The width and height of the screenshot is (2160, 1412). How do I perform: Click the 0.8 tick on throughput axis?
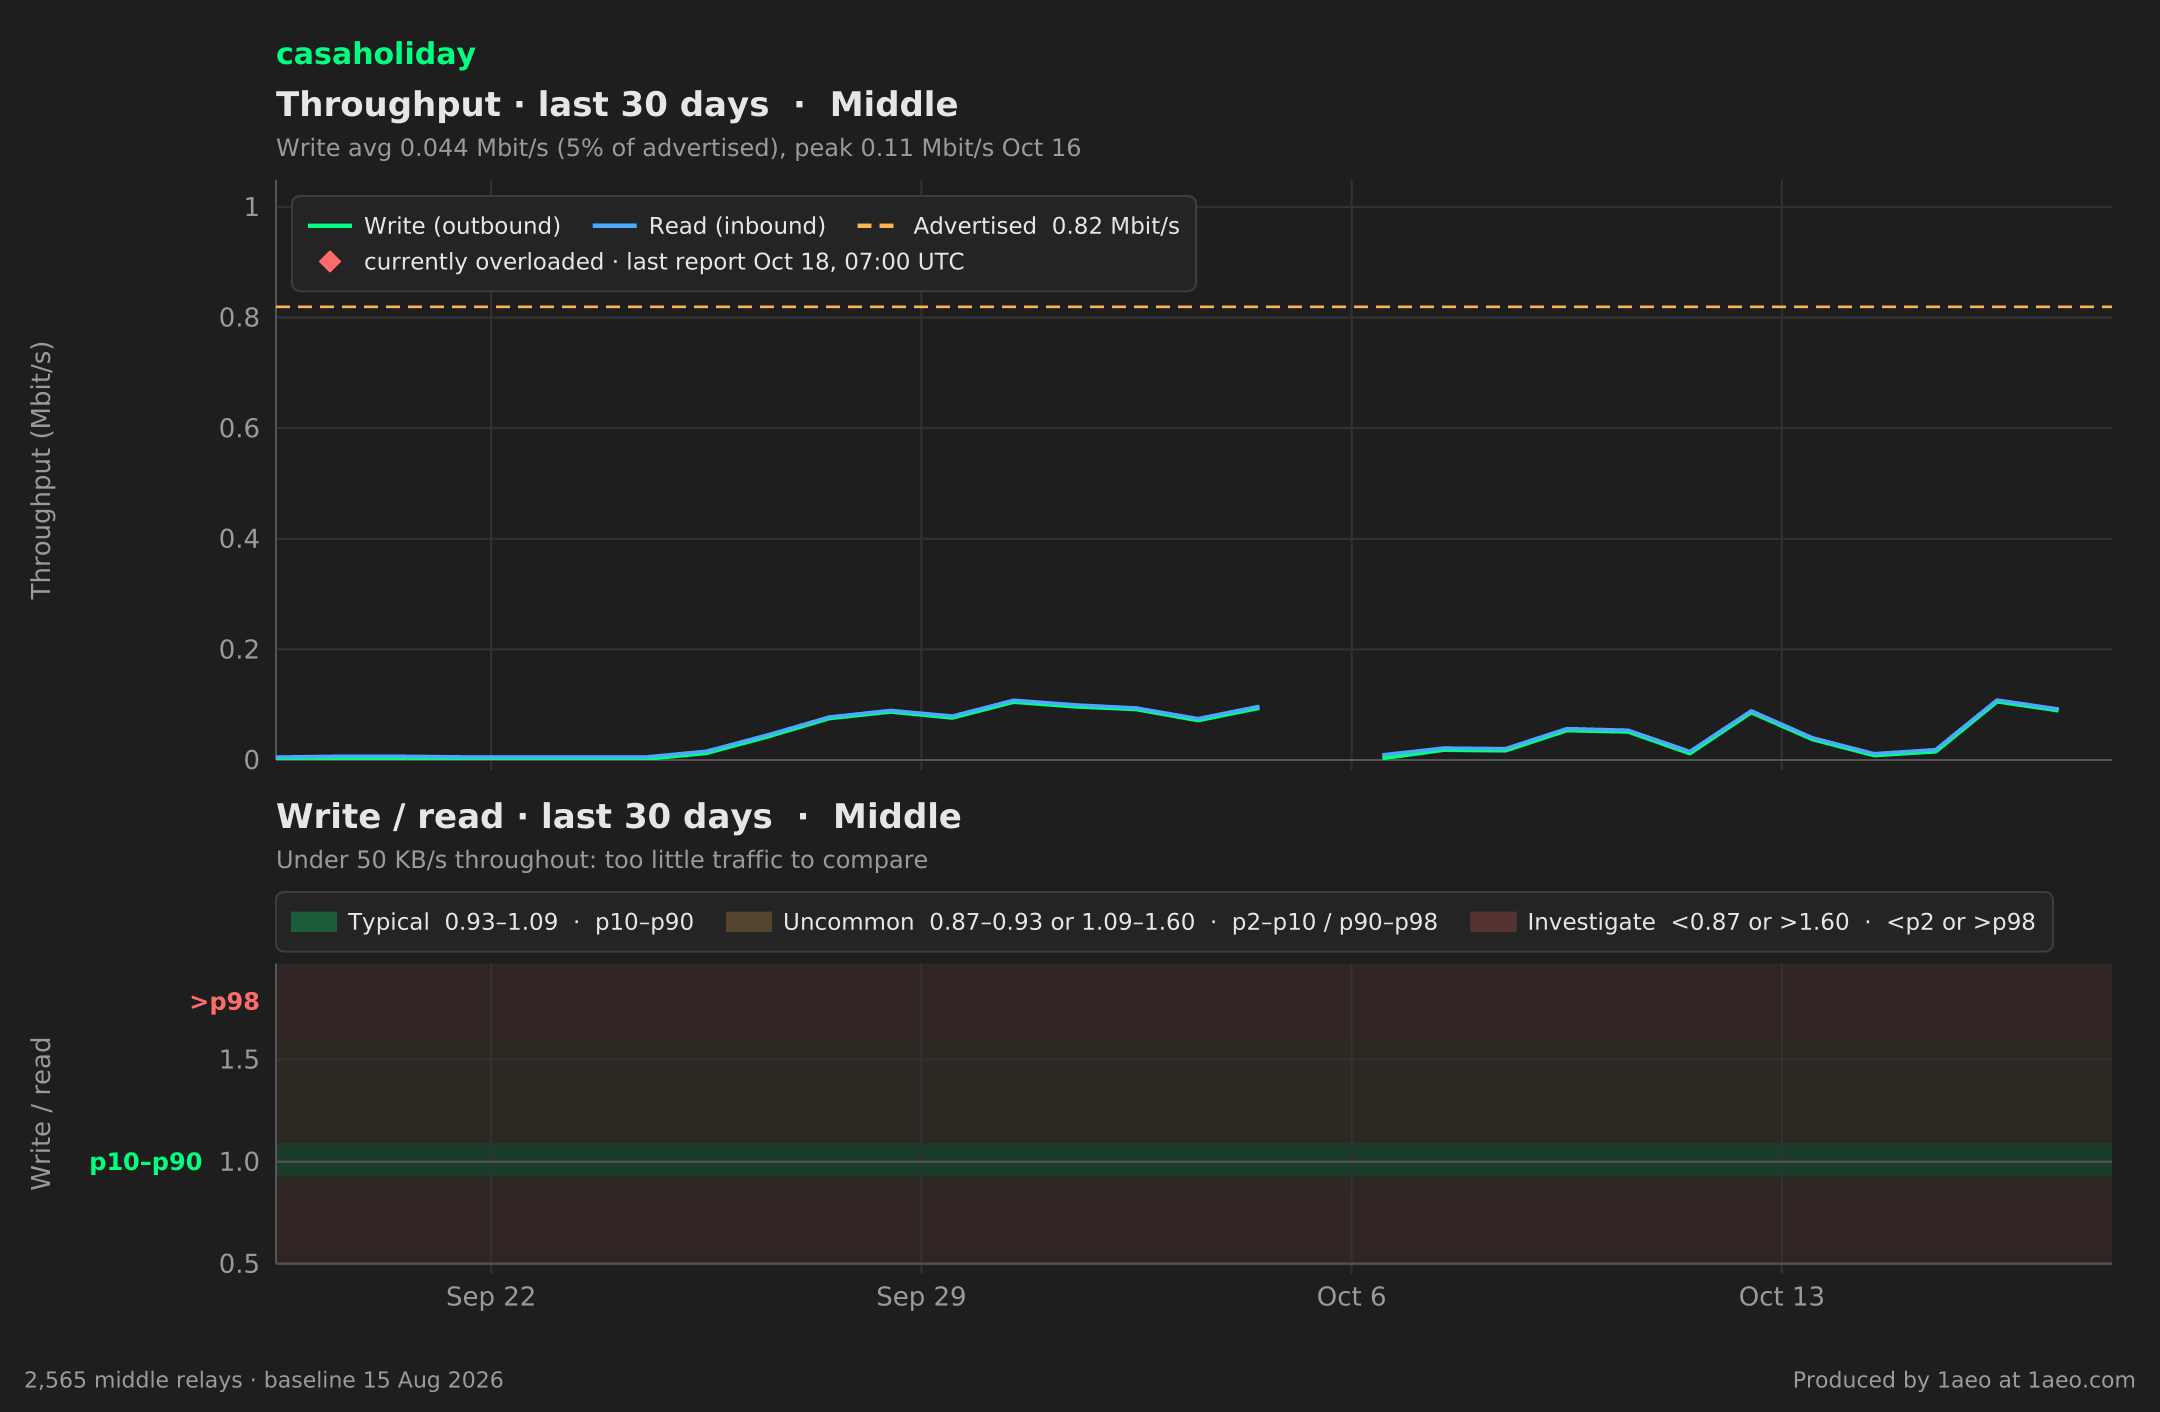239,318
